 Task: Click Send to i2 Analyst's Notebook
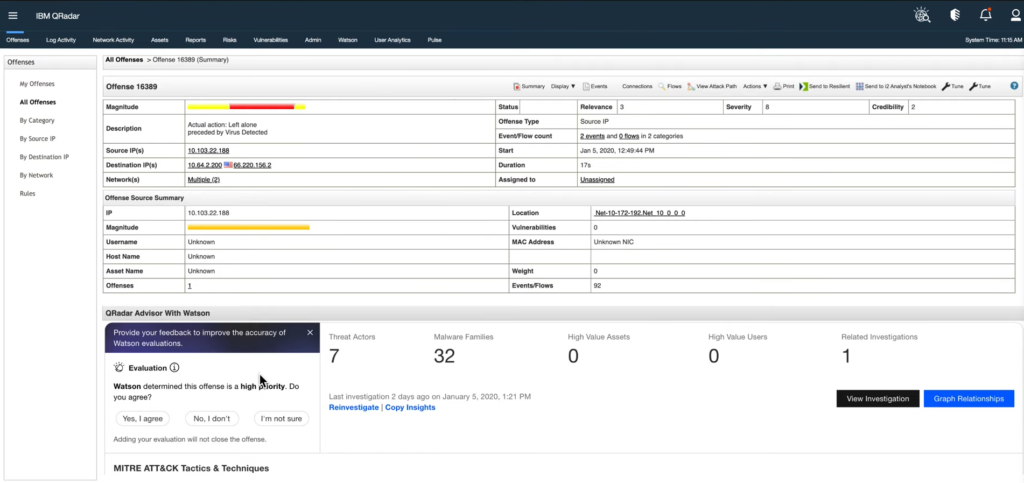coord(896,86)
